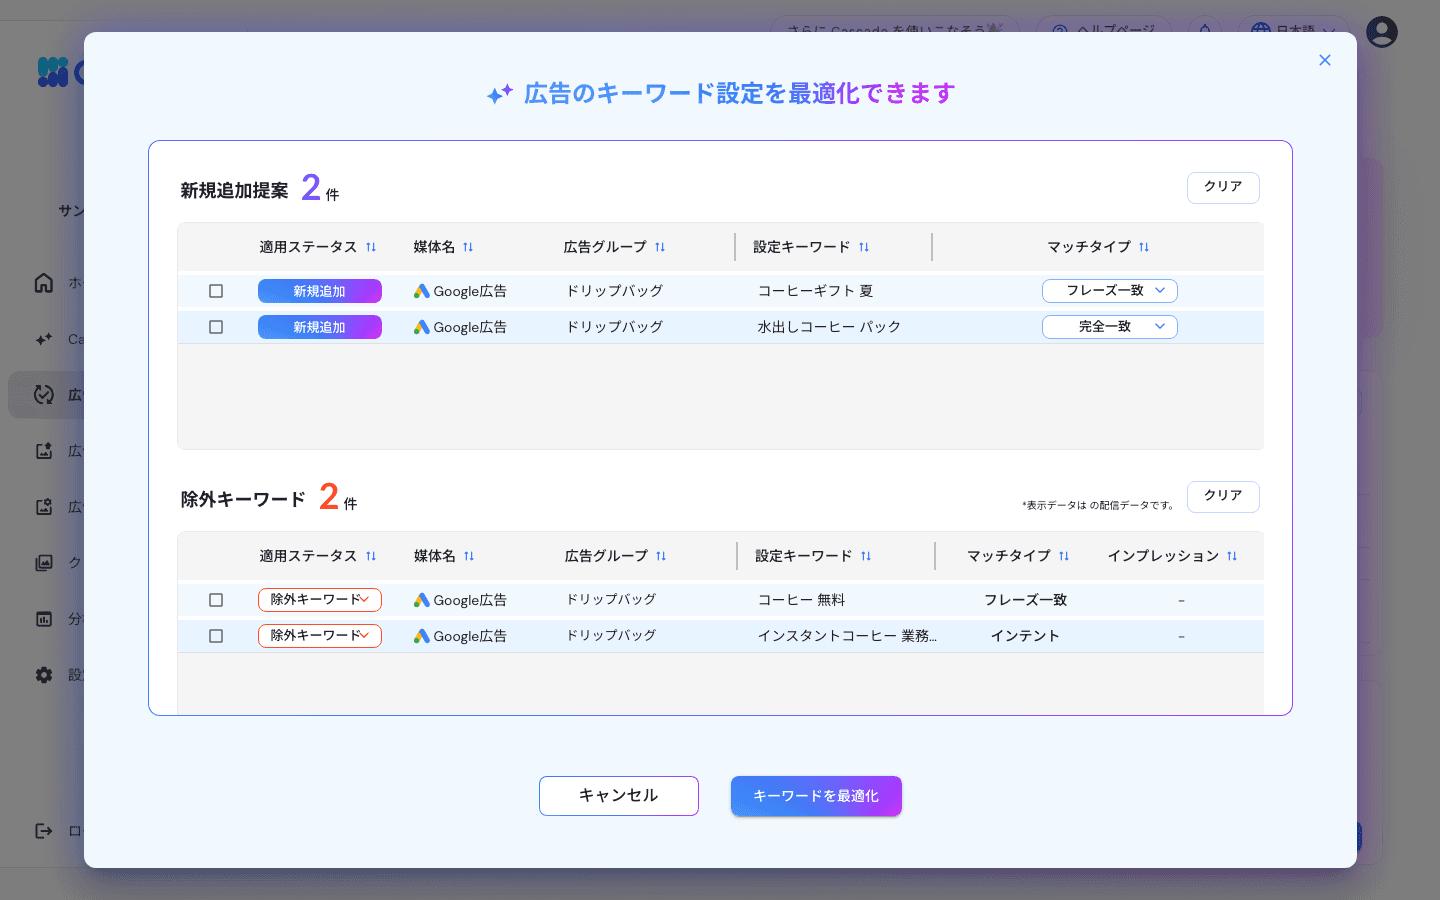Open the ad optimization cycle icon in sidebar
Screen dimensions: 1440x900
44,395
